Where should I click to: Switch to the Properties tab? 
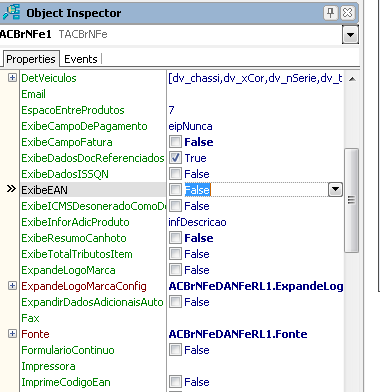[x=31, y=59]
